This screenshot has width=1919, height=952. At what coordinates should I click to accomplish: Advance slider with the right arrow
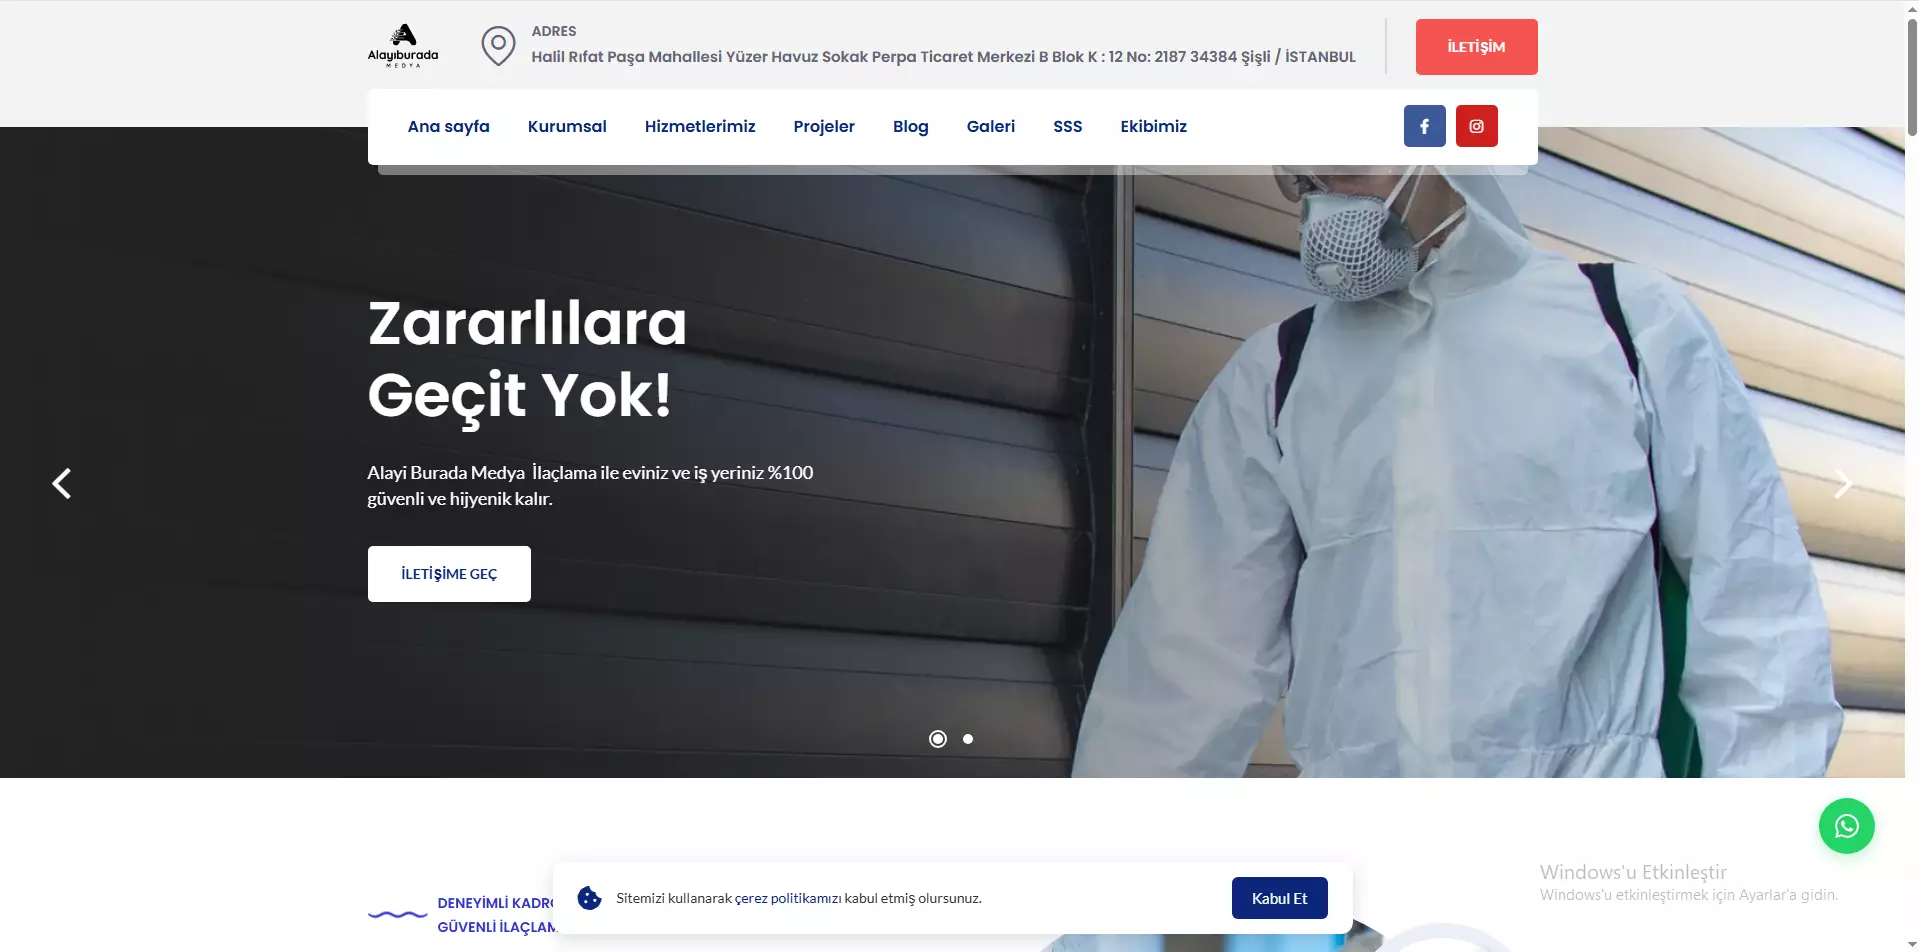pyautogui.click(x=1845, y=483)
